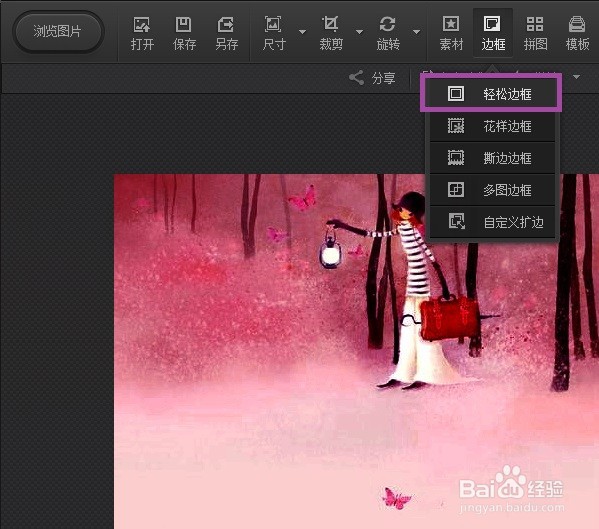Choose 多图边框 from the border menu
Screen dimensions: 599x529
[x=492, y=190]
